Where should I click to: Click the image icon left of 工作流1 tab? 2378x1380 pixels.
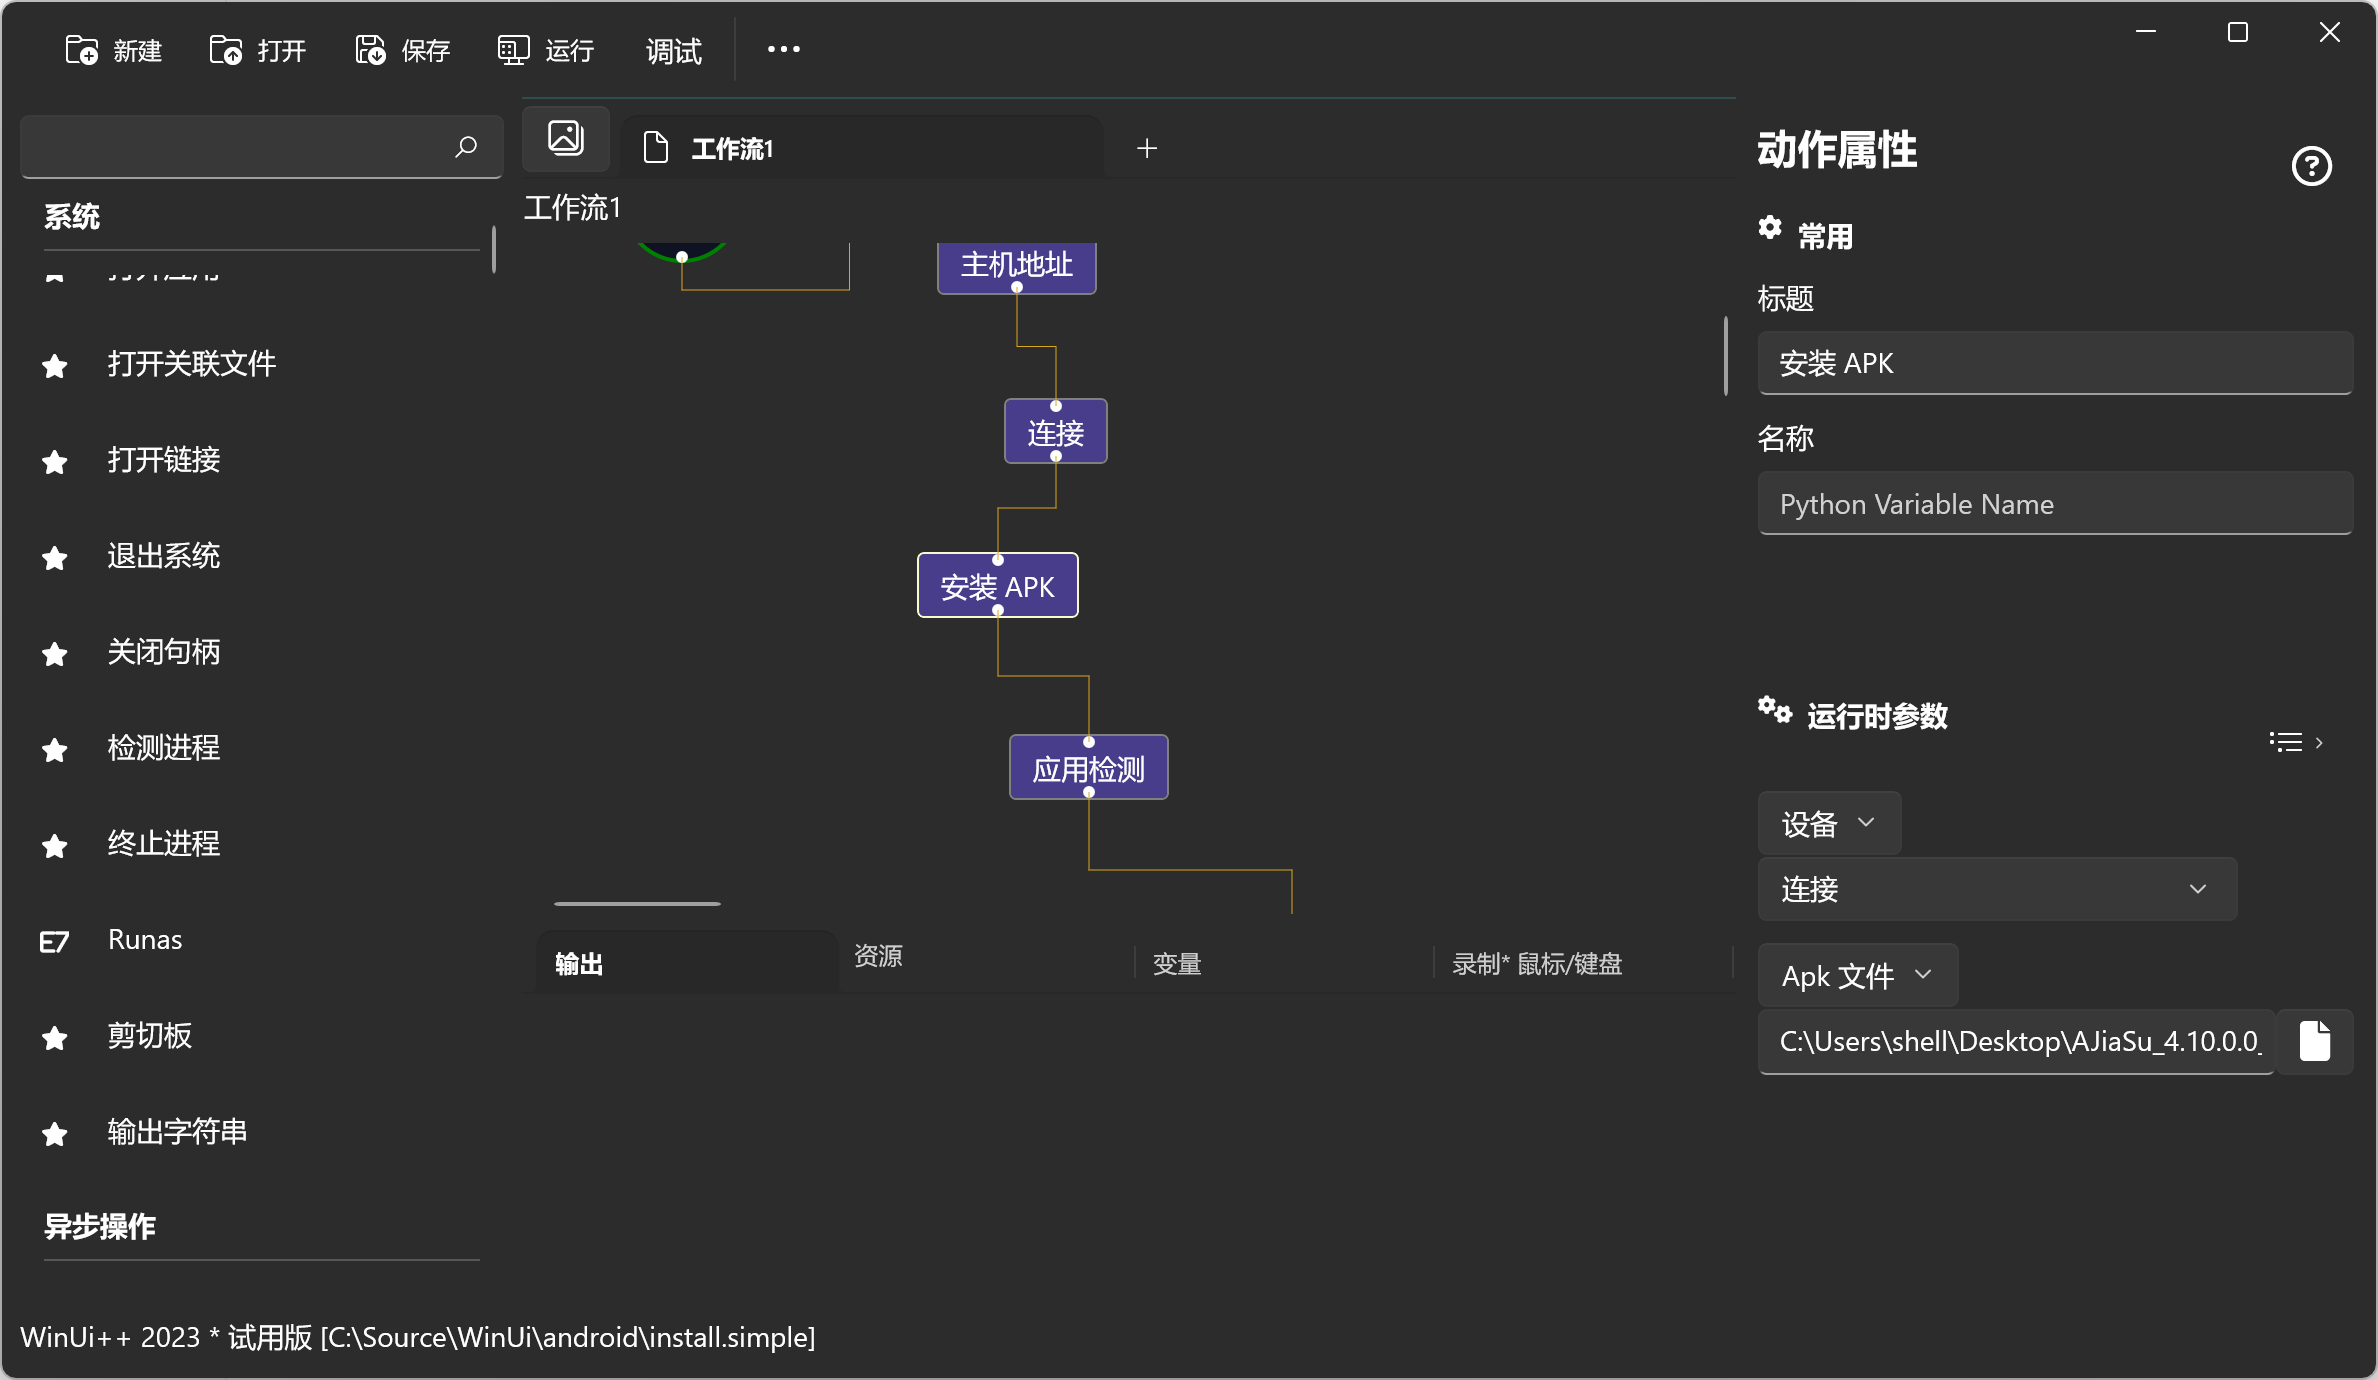pyautogui.click(x=565, y=139)
